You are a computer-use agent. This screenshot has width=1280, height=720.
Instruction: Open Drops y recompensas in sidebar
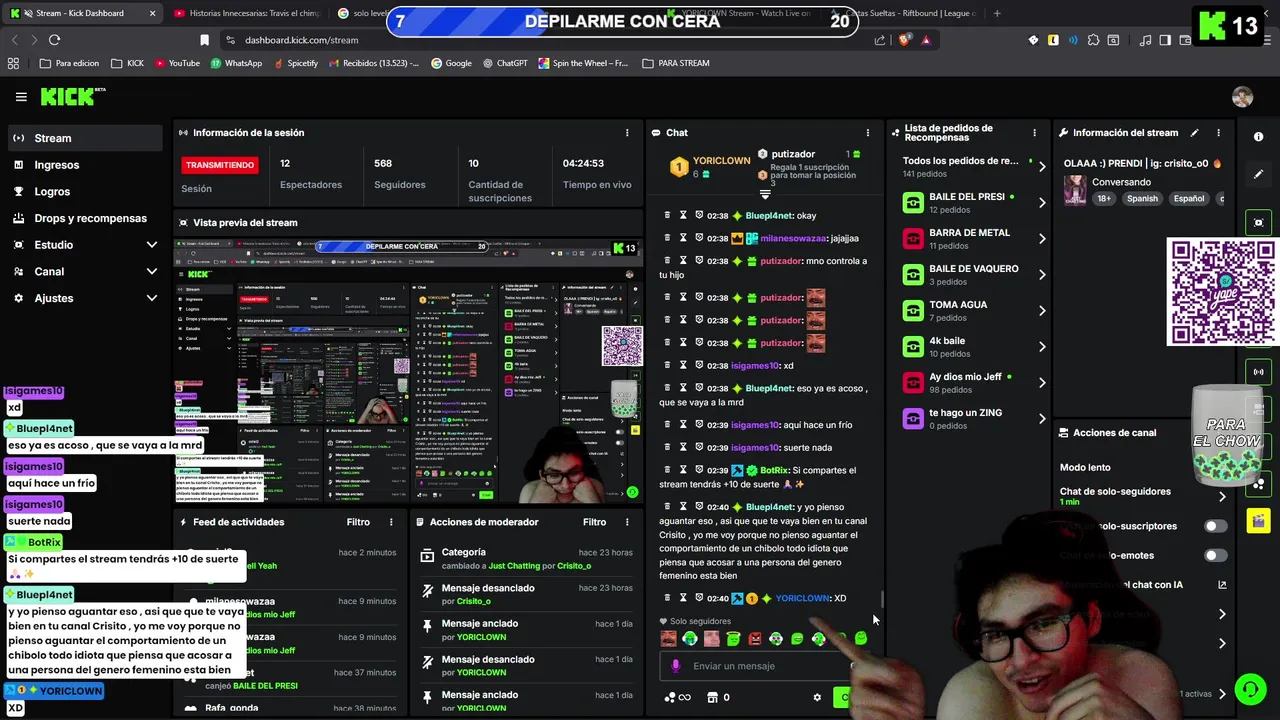[x=84, y=218]
